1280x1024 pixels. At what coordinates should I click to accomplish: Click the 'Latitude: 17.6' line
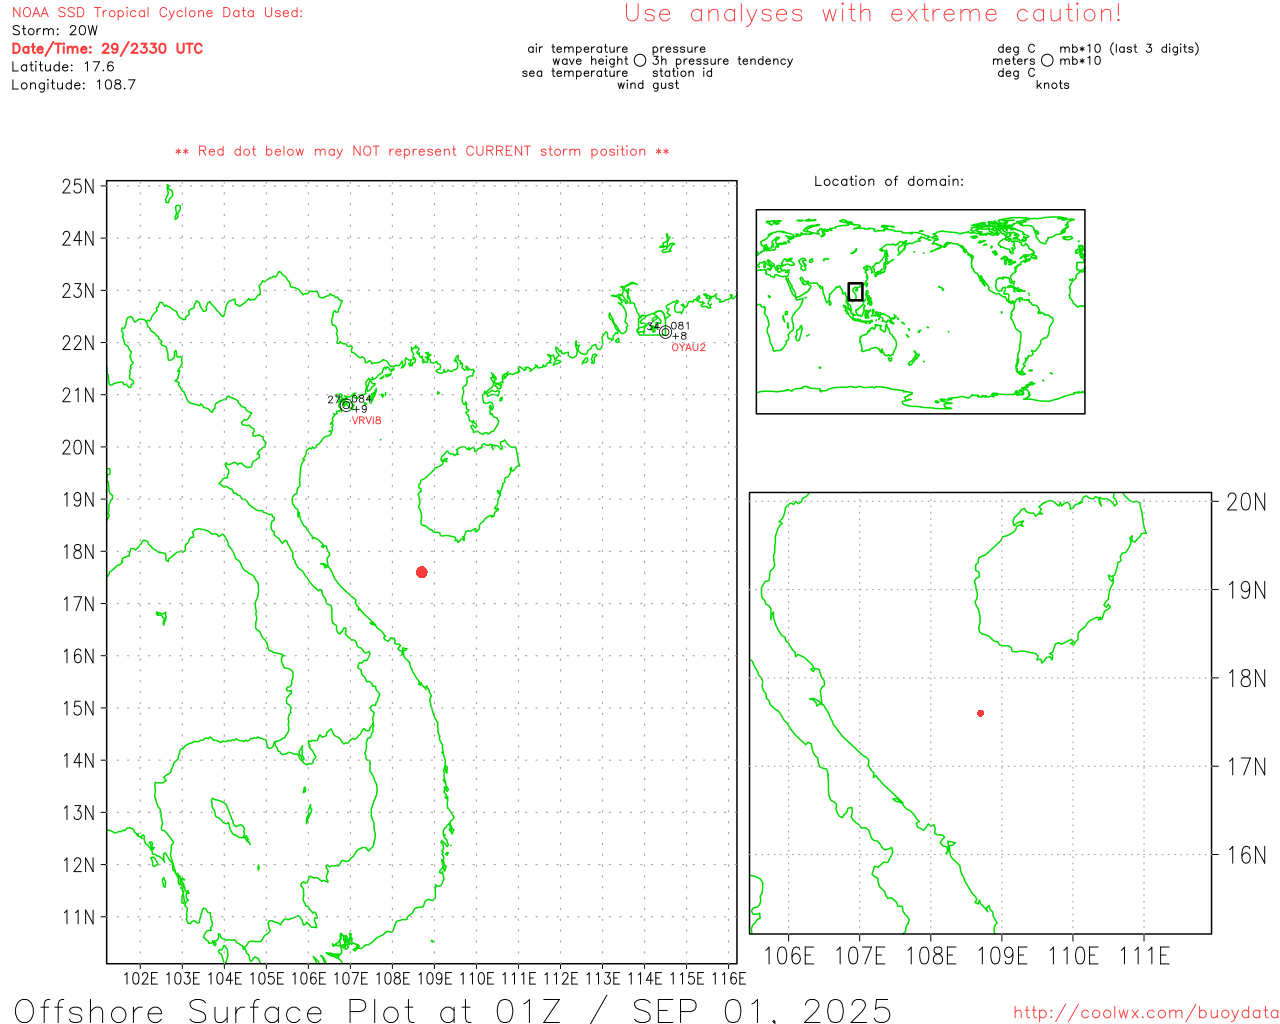click(63, 67)
